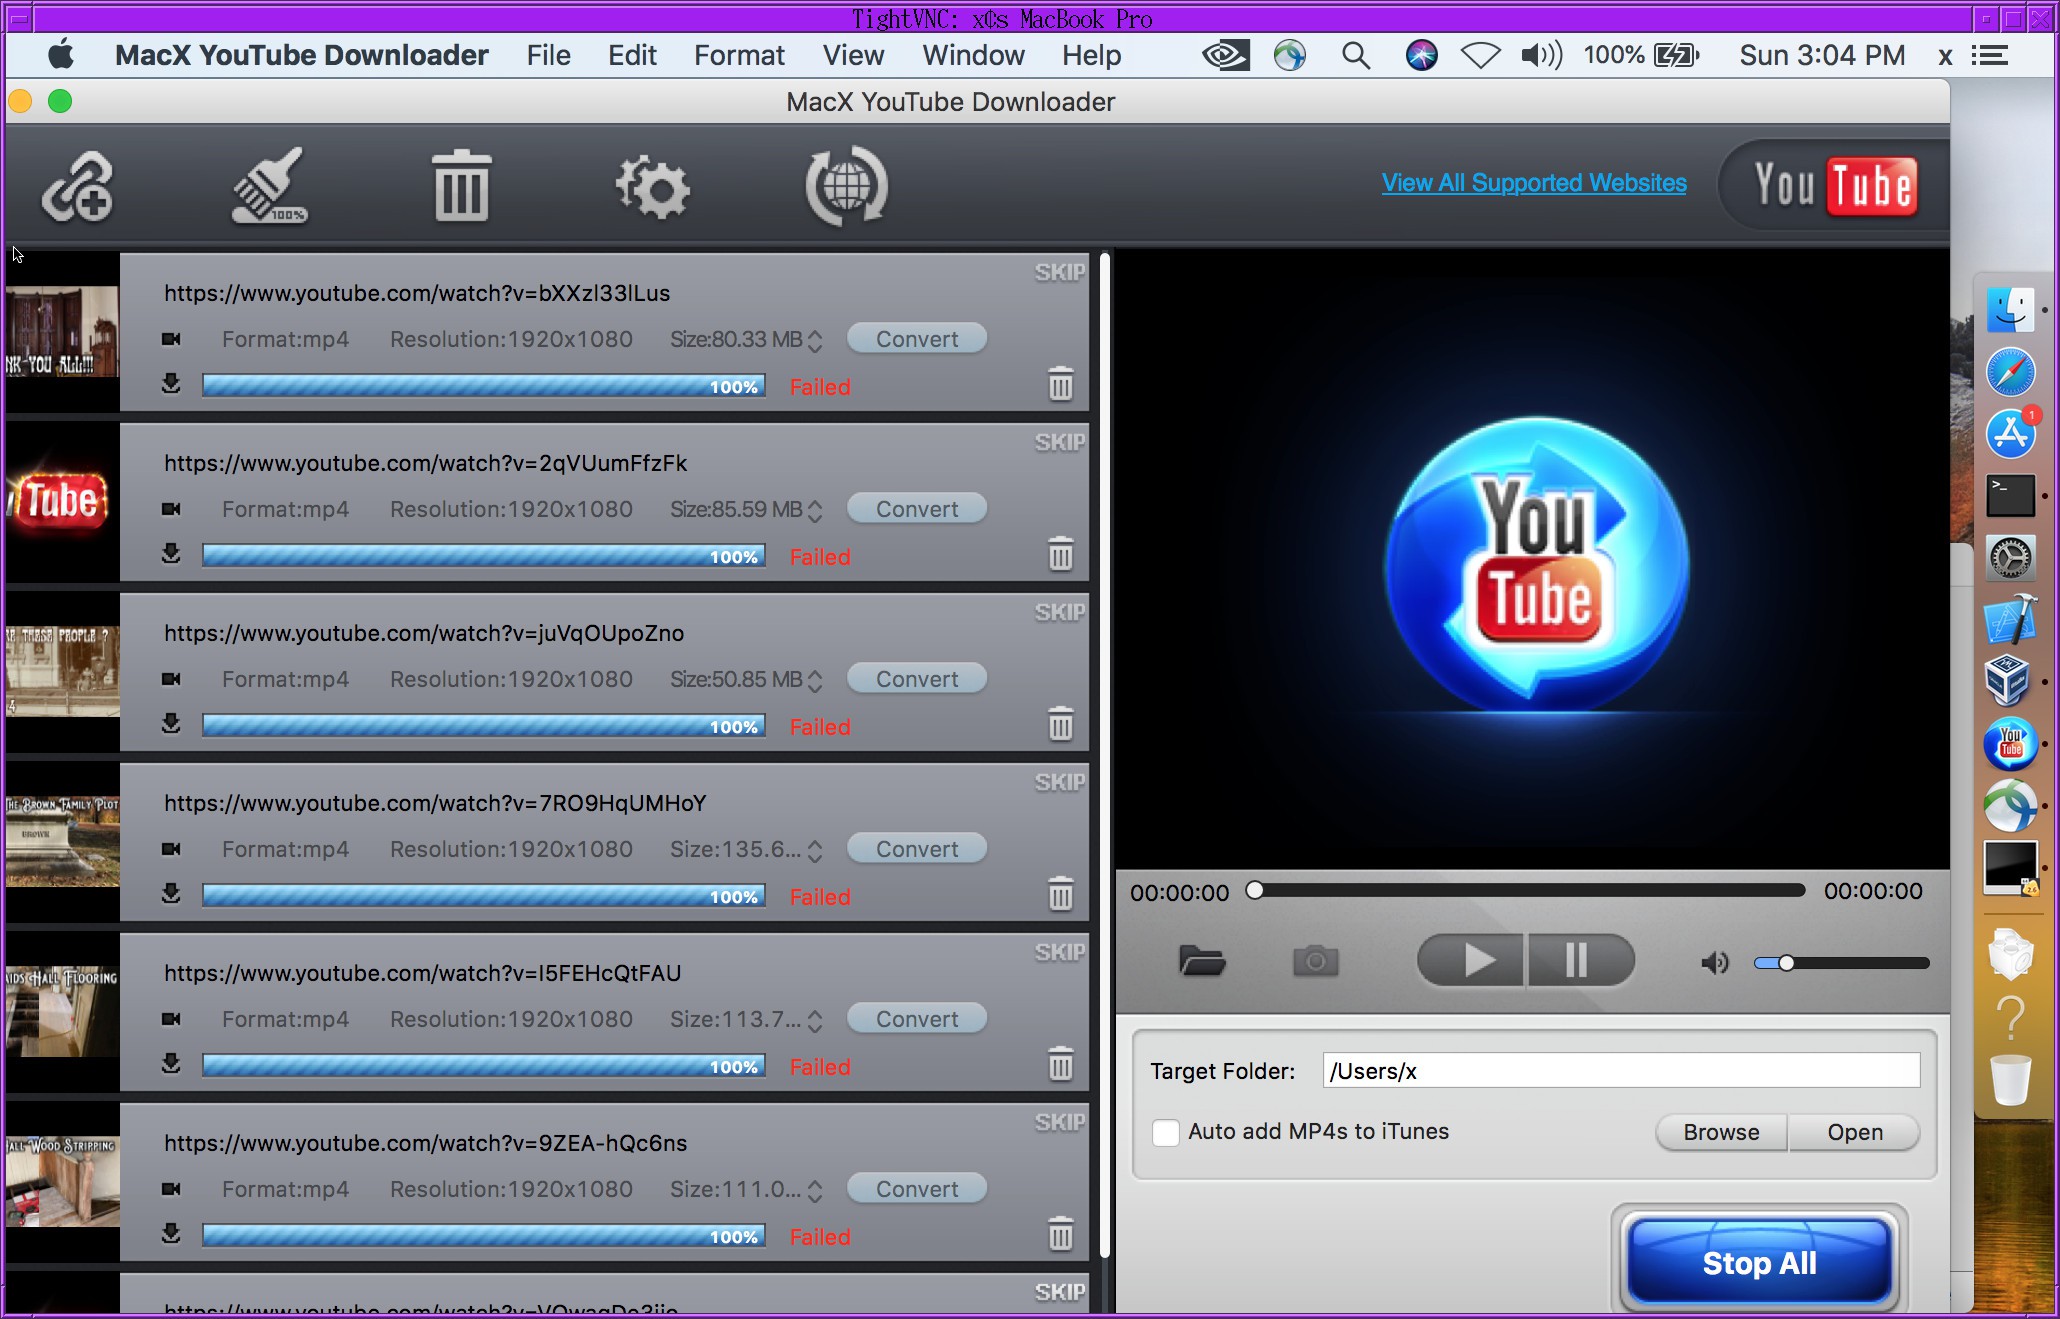Expand size stepper for 50.85 MB video
2060x1319 pixels.
(x=815, y=681)
